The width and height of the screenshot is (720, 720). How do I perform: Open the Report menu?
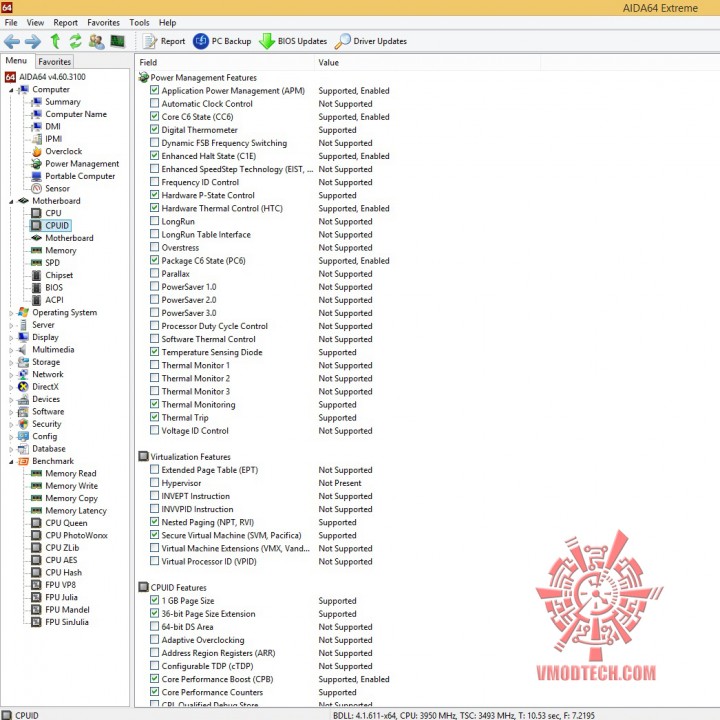click(x=66, y=22)
